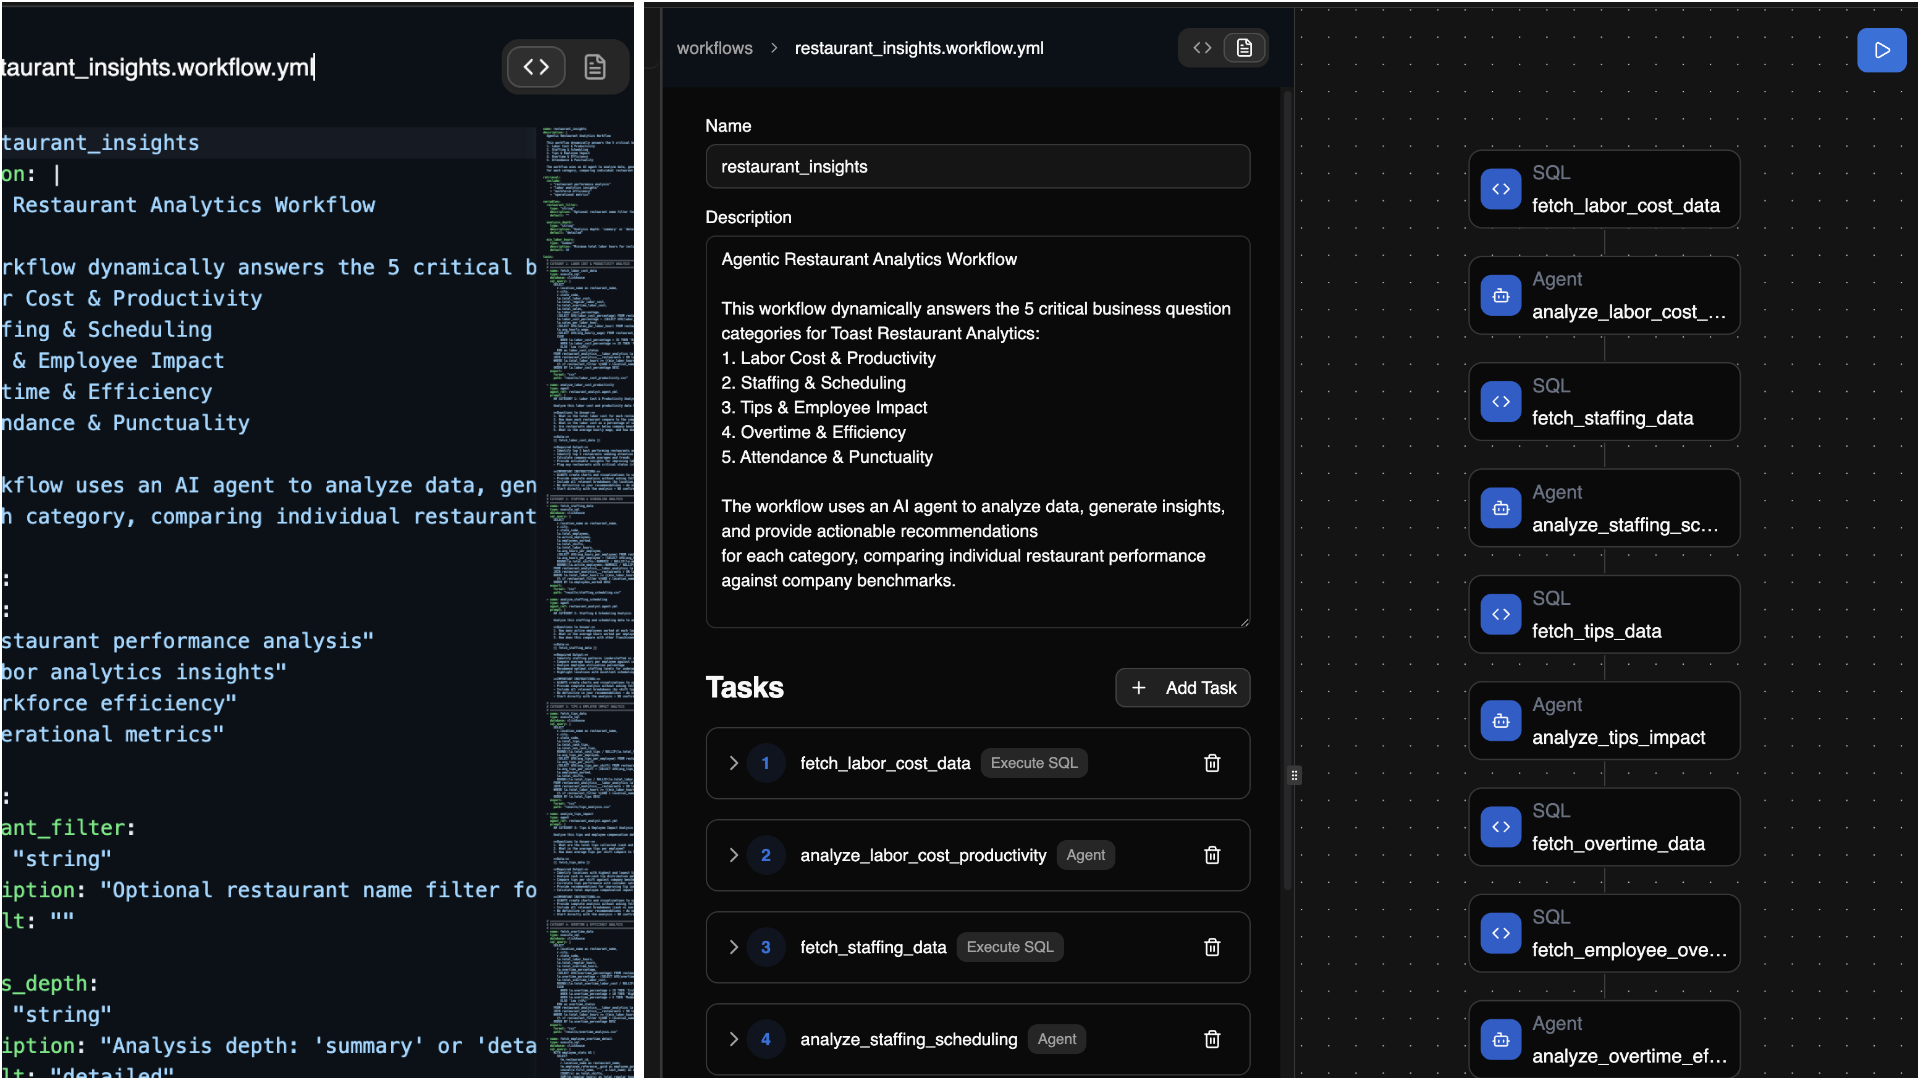Click Agent robot icon on analyze_tips_impact node
The width and height of the screenshot is (1920, 1080).
(x=1501, y=721)
